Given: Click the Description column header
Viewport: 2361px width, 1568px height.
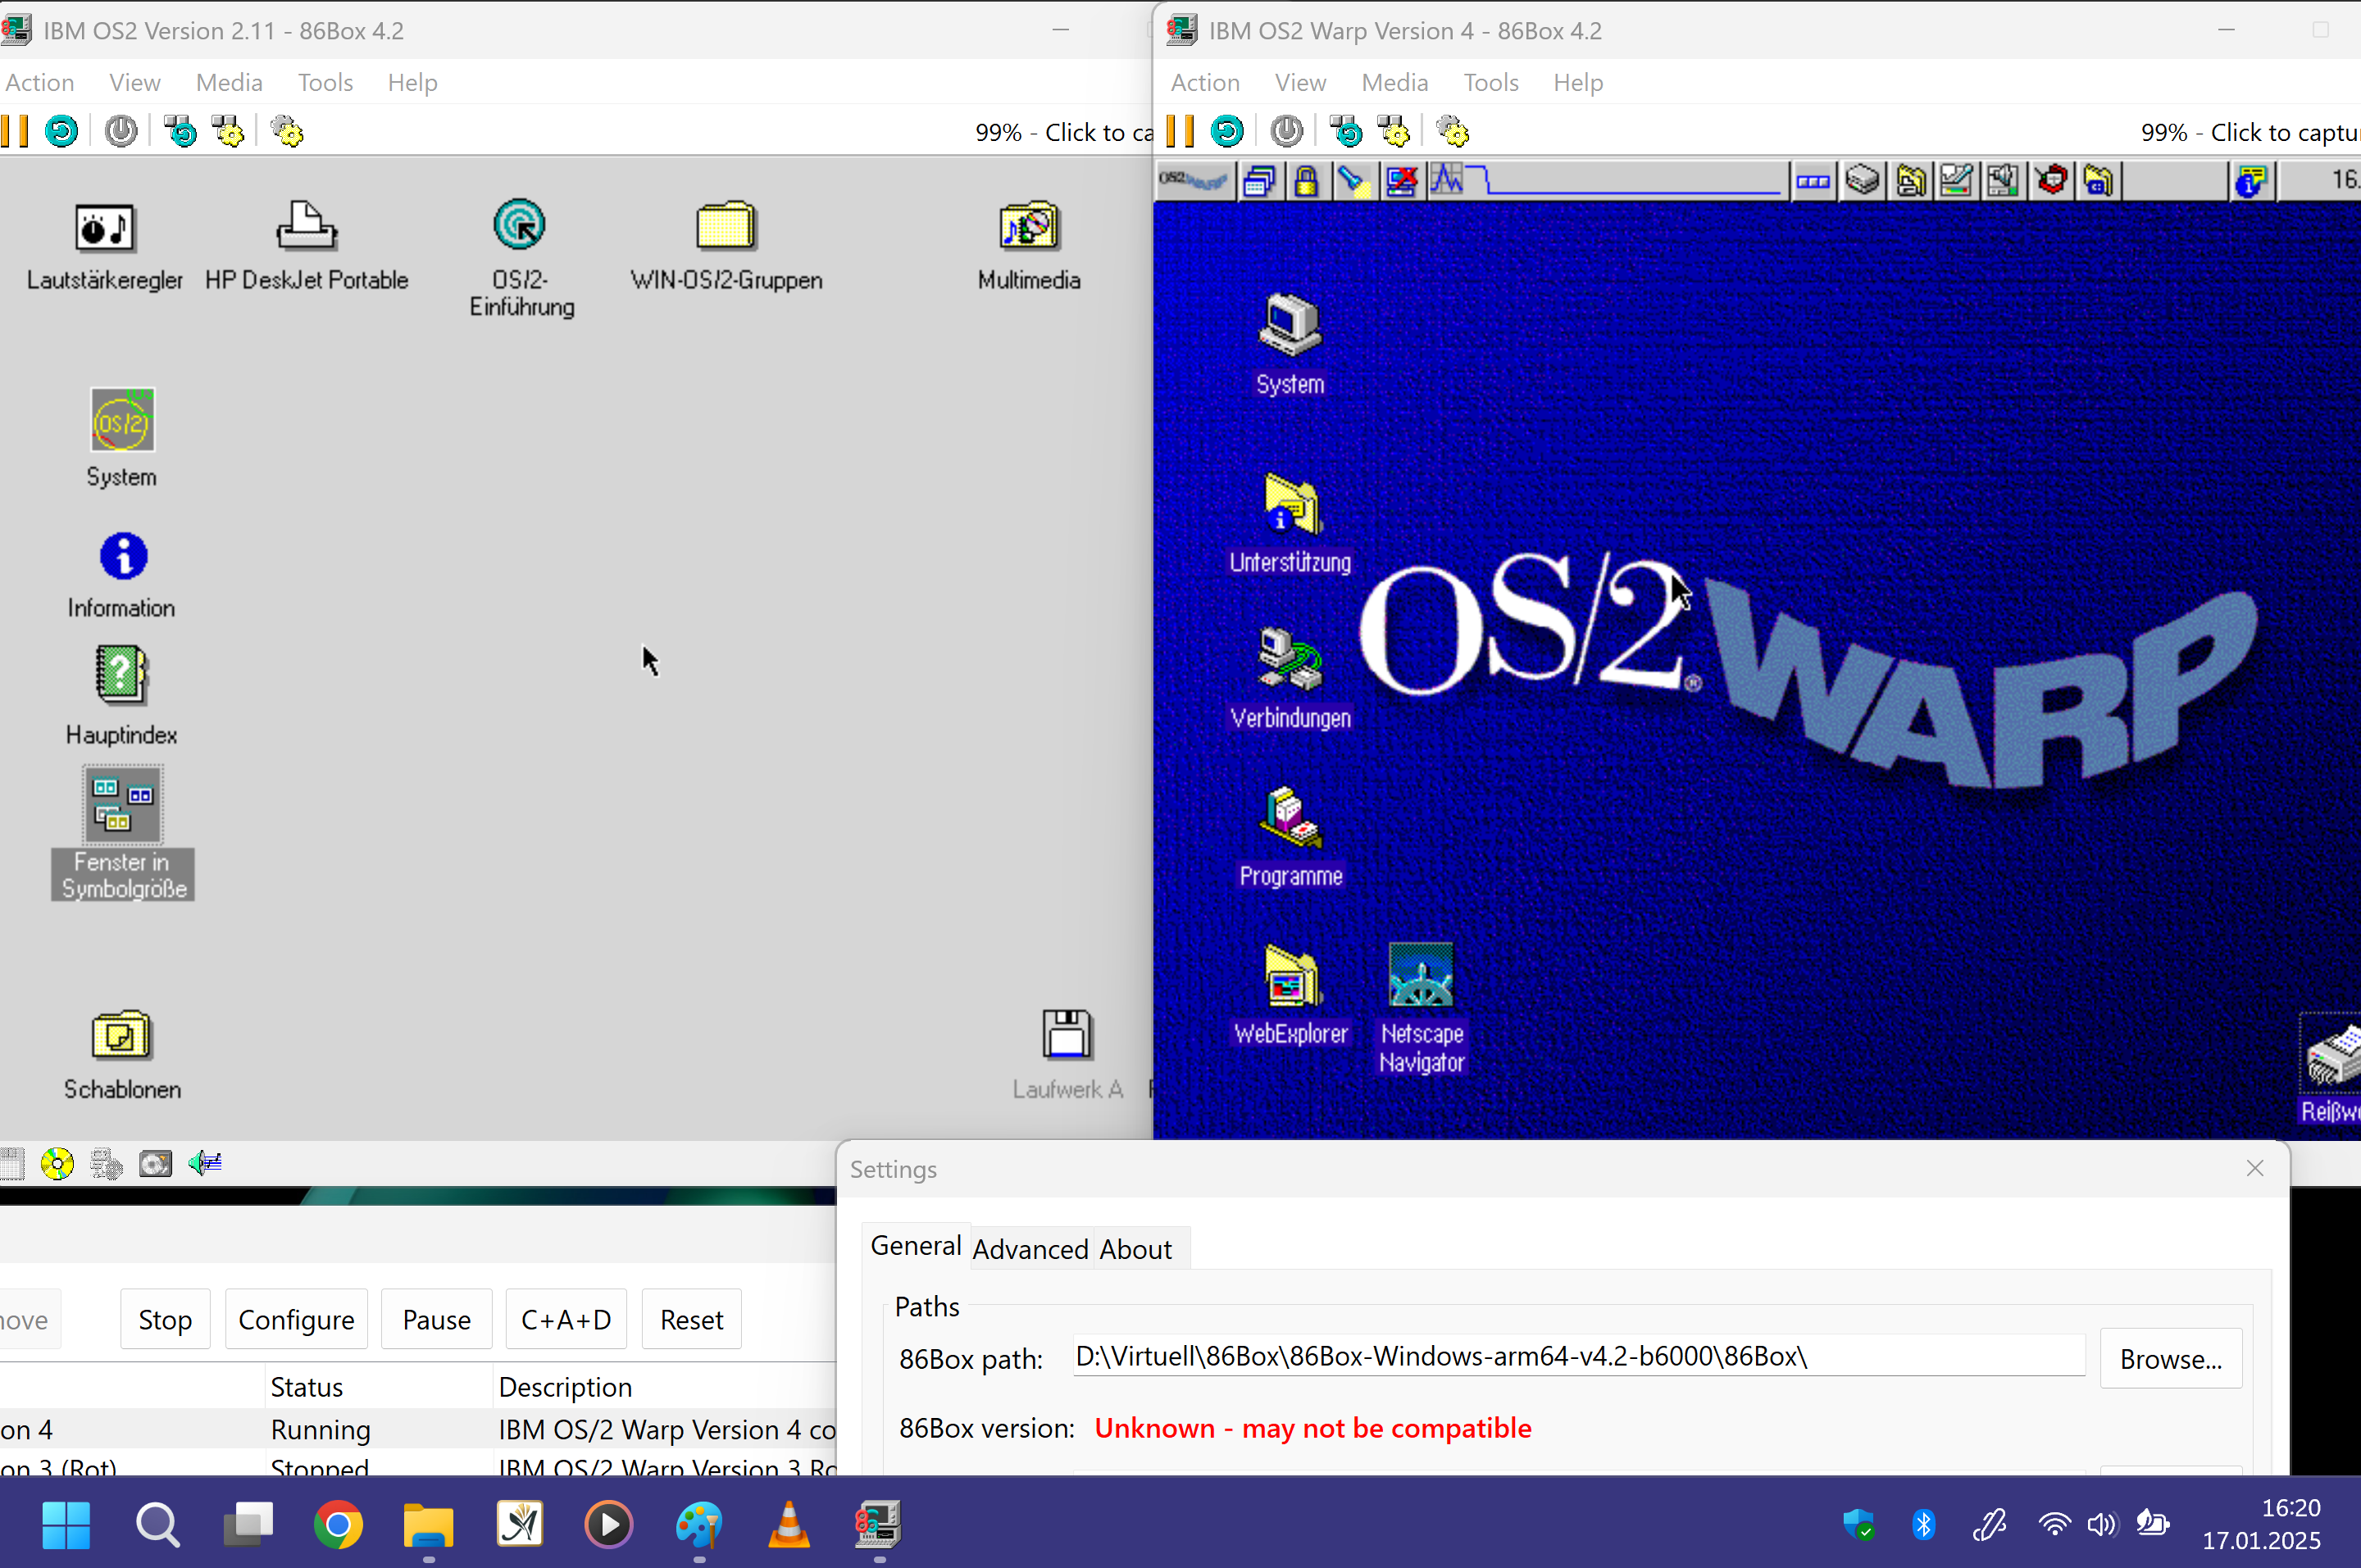Looking at the screenshot, I should coord(665,1387).
